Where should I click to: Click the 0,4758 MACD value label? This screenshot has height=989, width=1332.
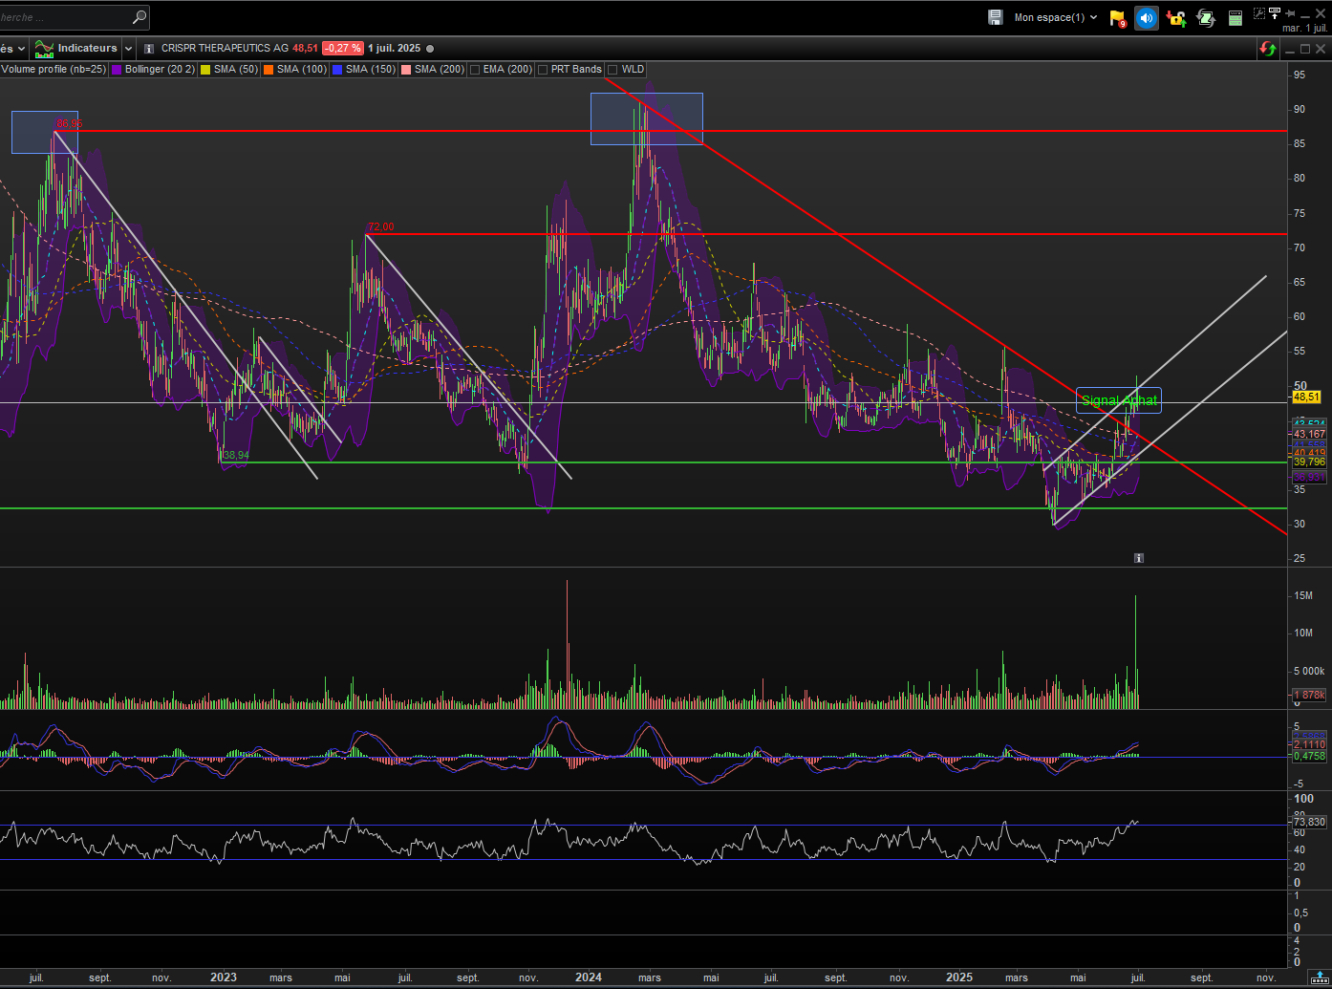[x=1309, y=756]
